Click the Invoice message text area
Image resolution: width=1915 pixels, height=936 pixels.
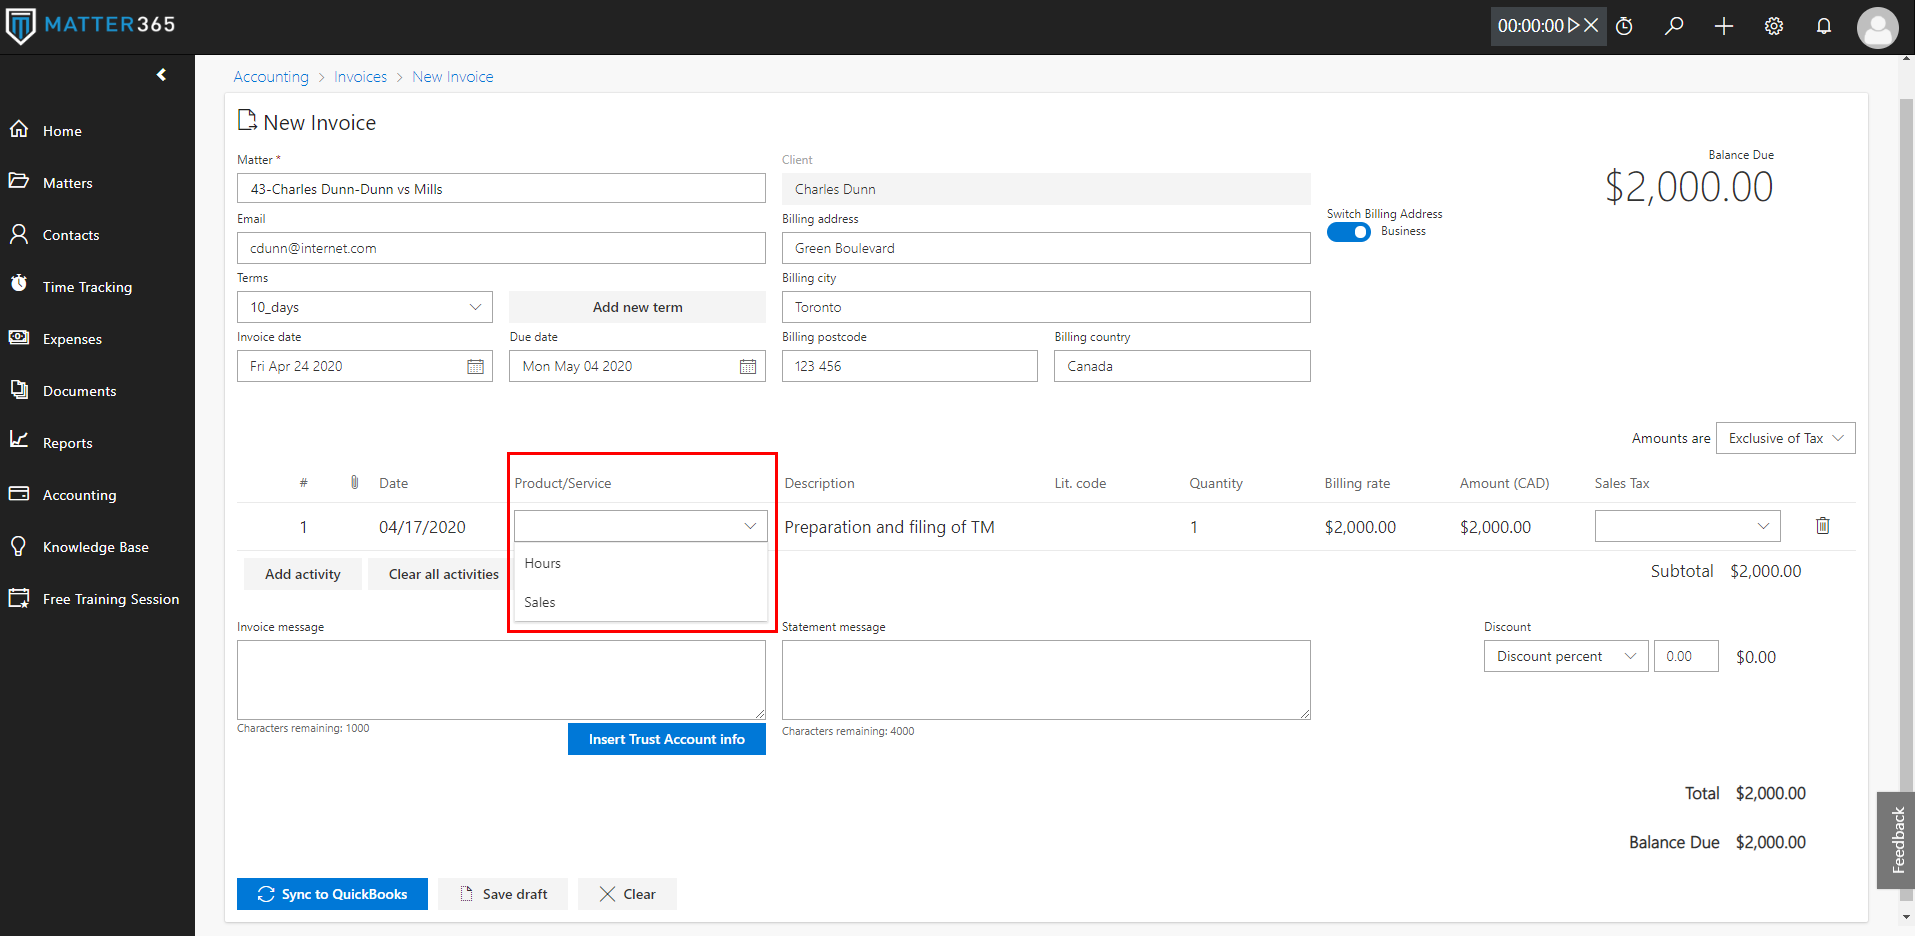point(501,680)
